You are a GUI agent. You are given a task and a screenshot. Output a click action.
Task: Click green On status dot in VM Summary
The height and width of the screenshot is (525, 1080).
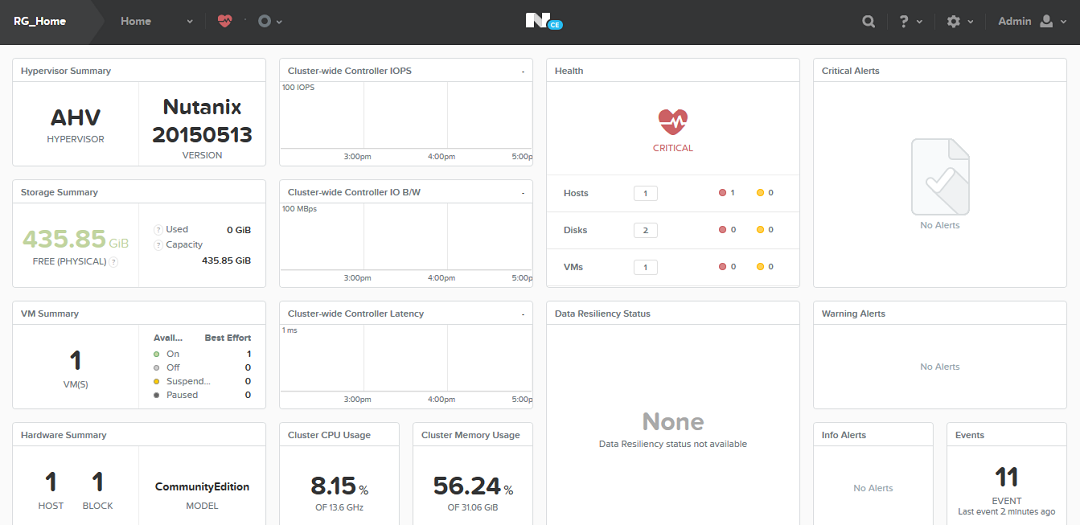coord(157,354)
